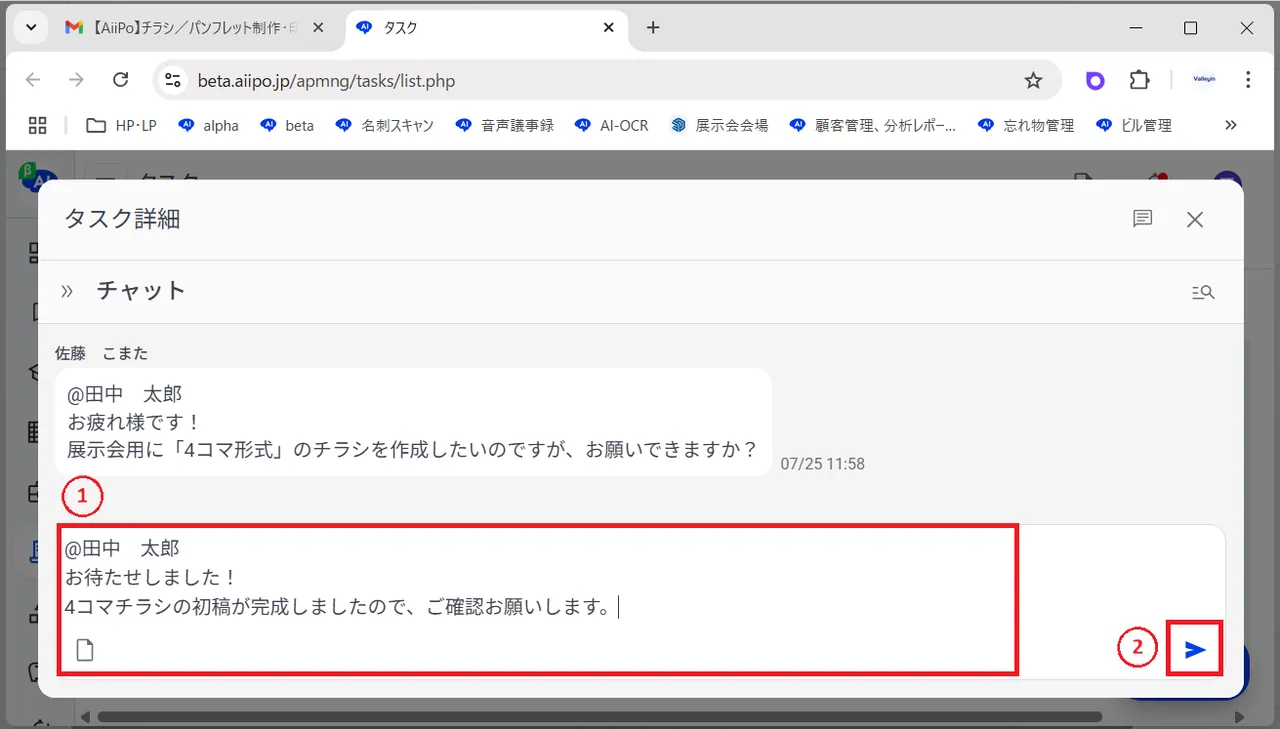Open the 顧客管理、分析レポー... bookmark
The image size is (1280, 729).
point(873,125)
